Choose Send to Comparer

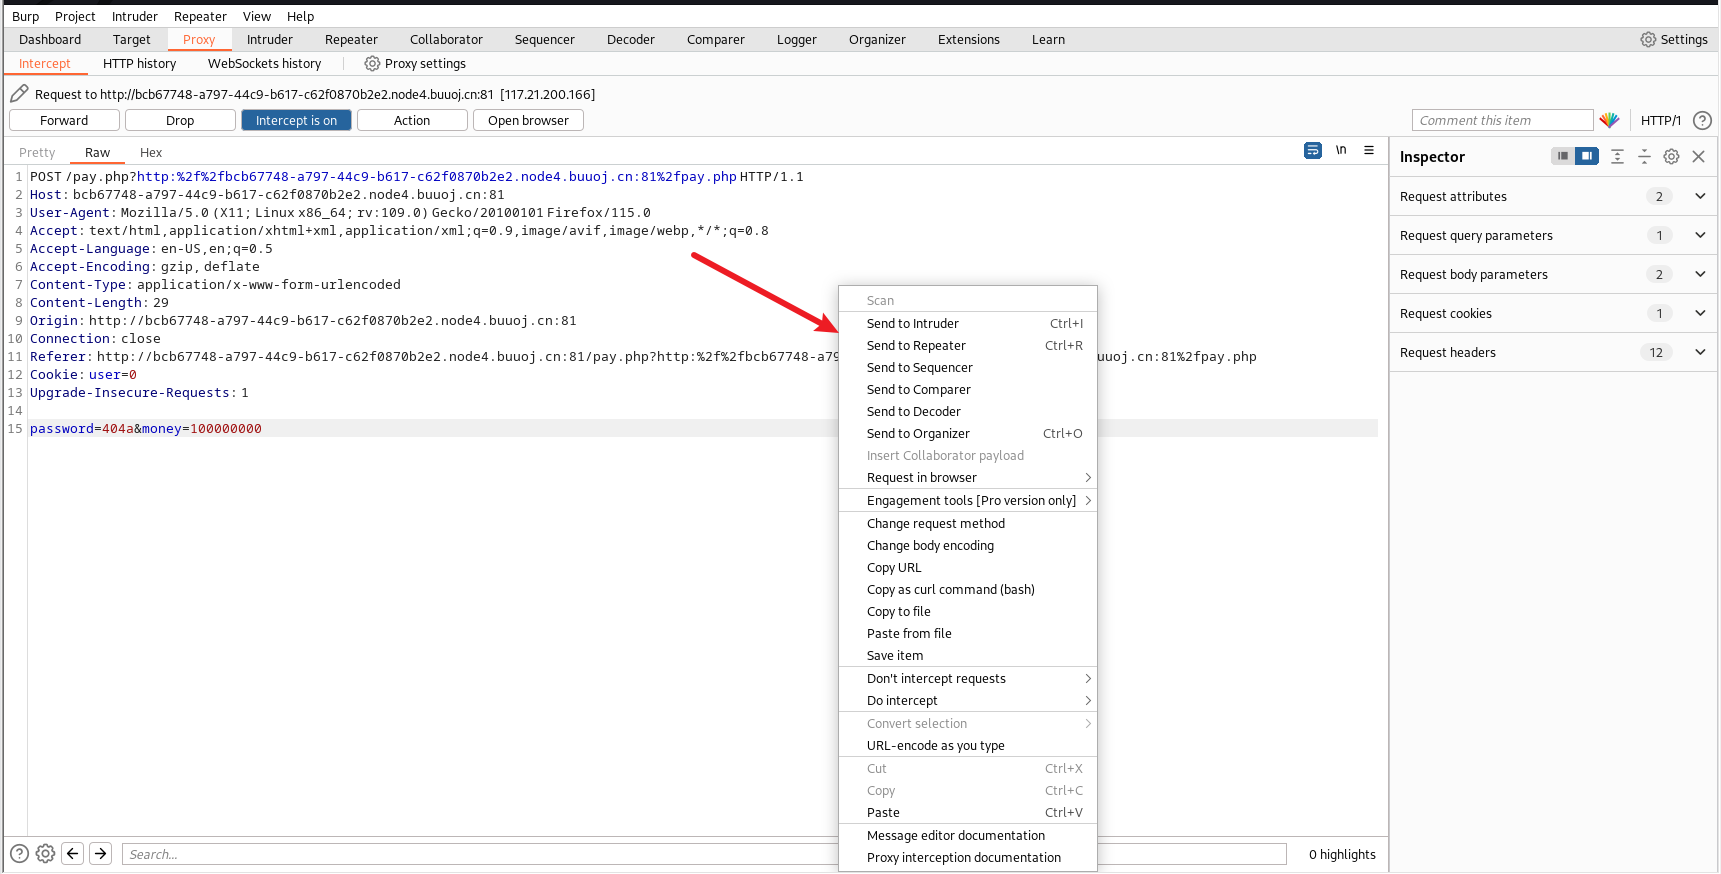[x=968, y=389]
